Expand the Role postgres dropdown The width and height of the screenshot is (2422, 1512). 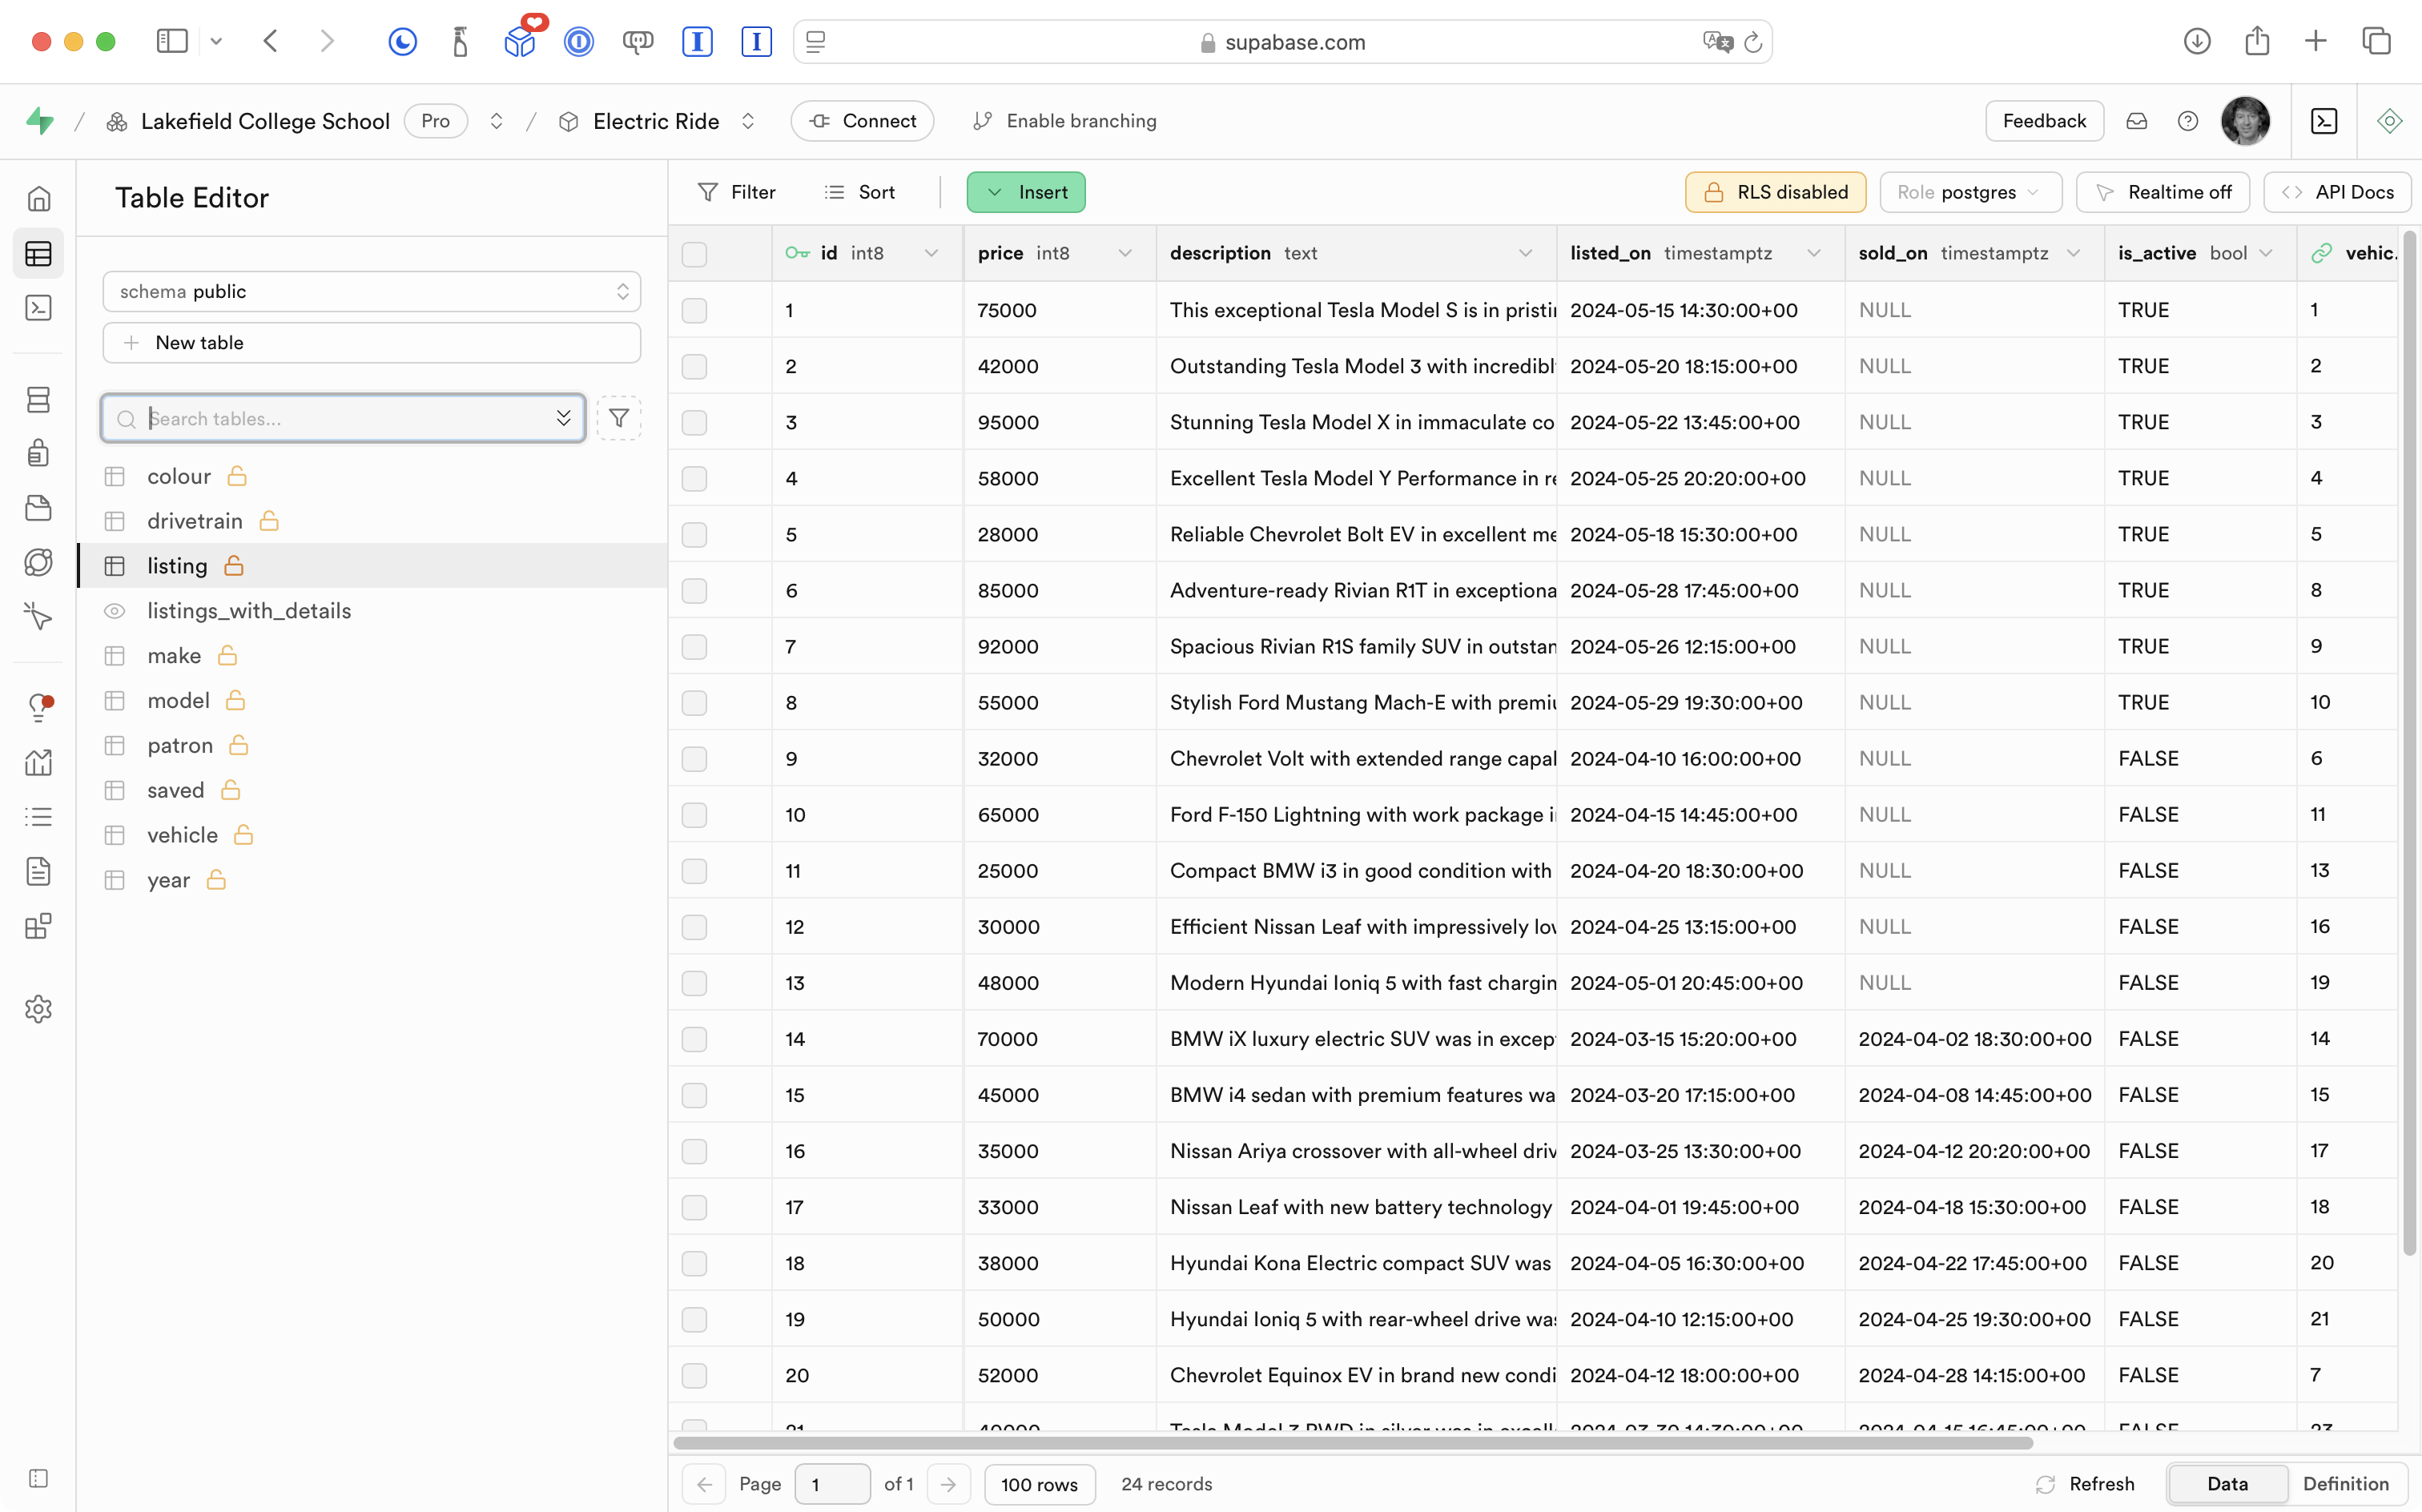pos(1969,192)
